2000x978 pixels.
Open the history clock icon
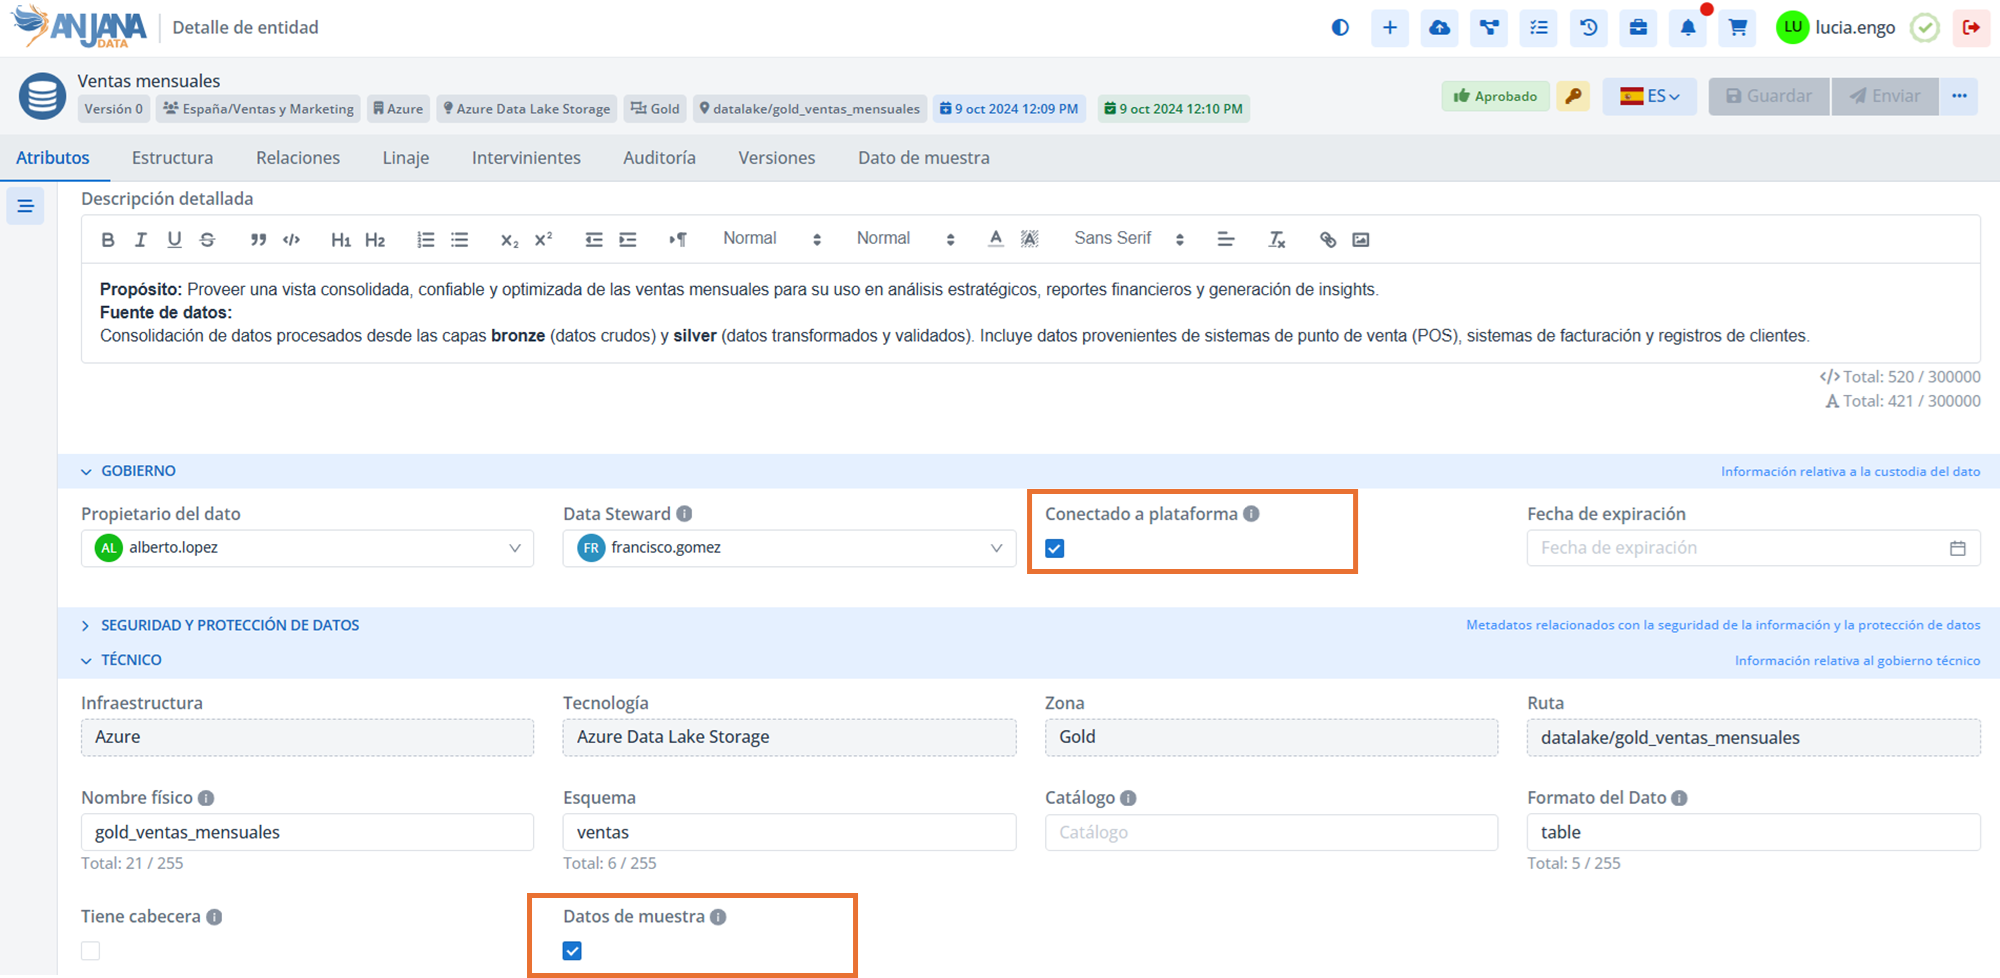[x=1588, y=28]
